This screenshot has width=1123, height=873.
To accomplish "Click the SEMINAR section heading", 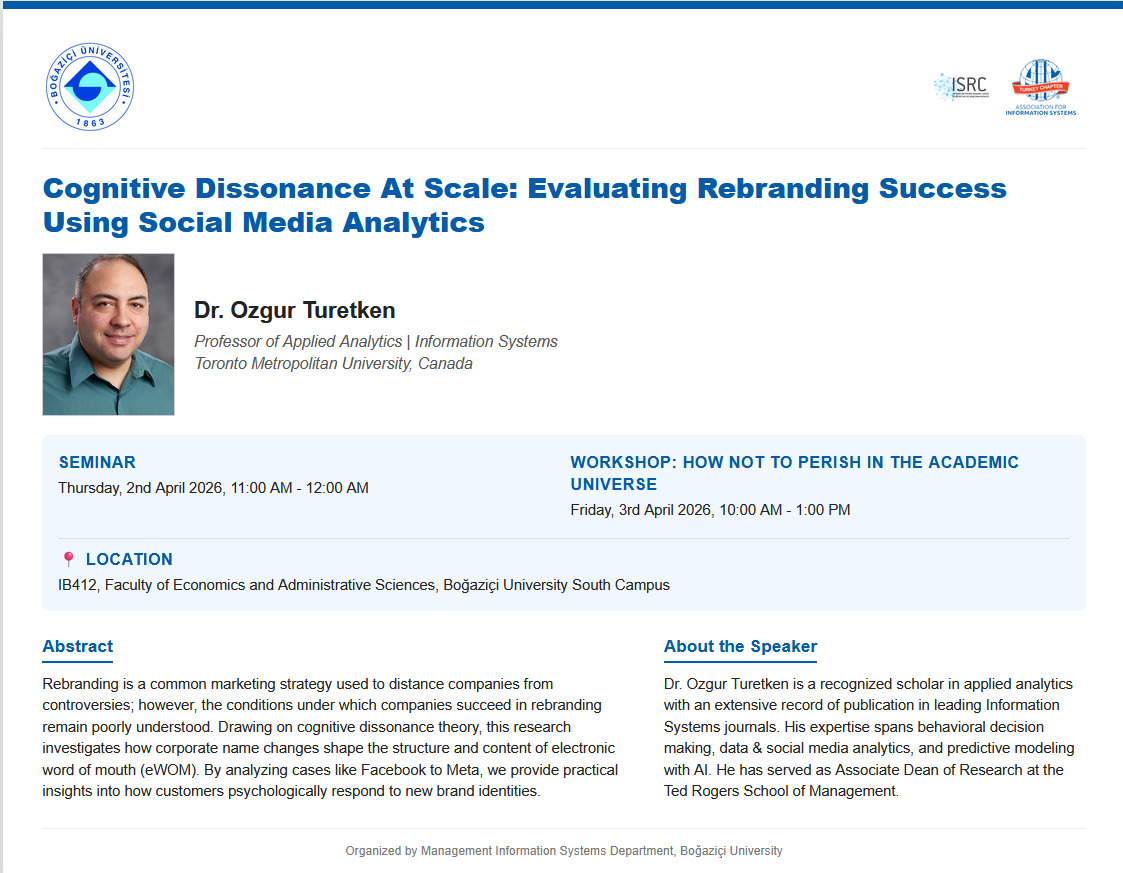I will click(97, 462).
